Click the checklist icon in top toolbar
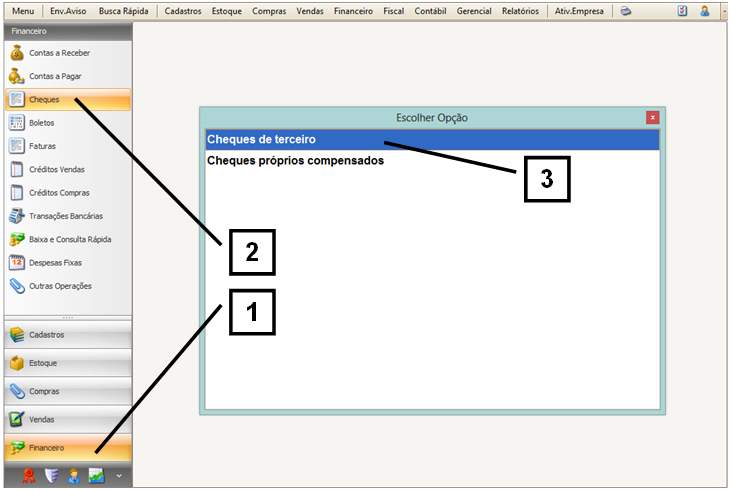The height and width of the screenshot is (490, 732). [682, 11]
